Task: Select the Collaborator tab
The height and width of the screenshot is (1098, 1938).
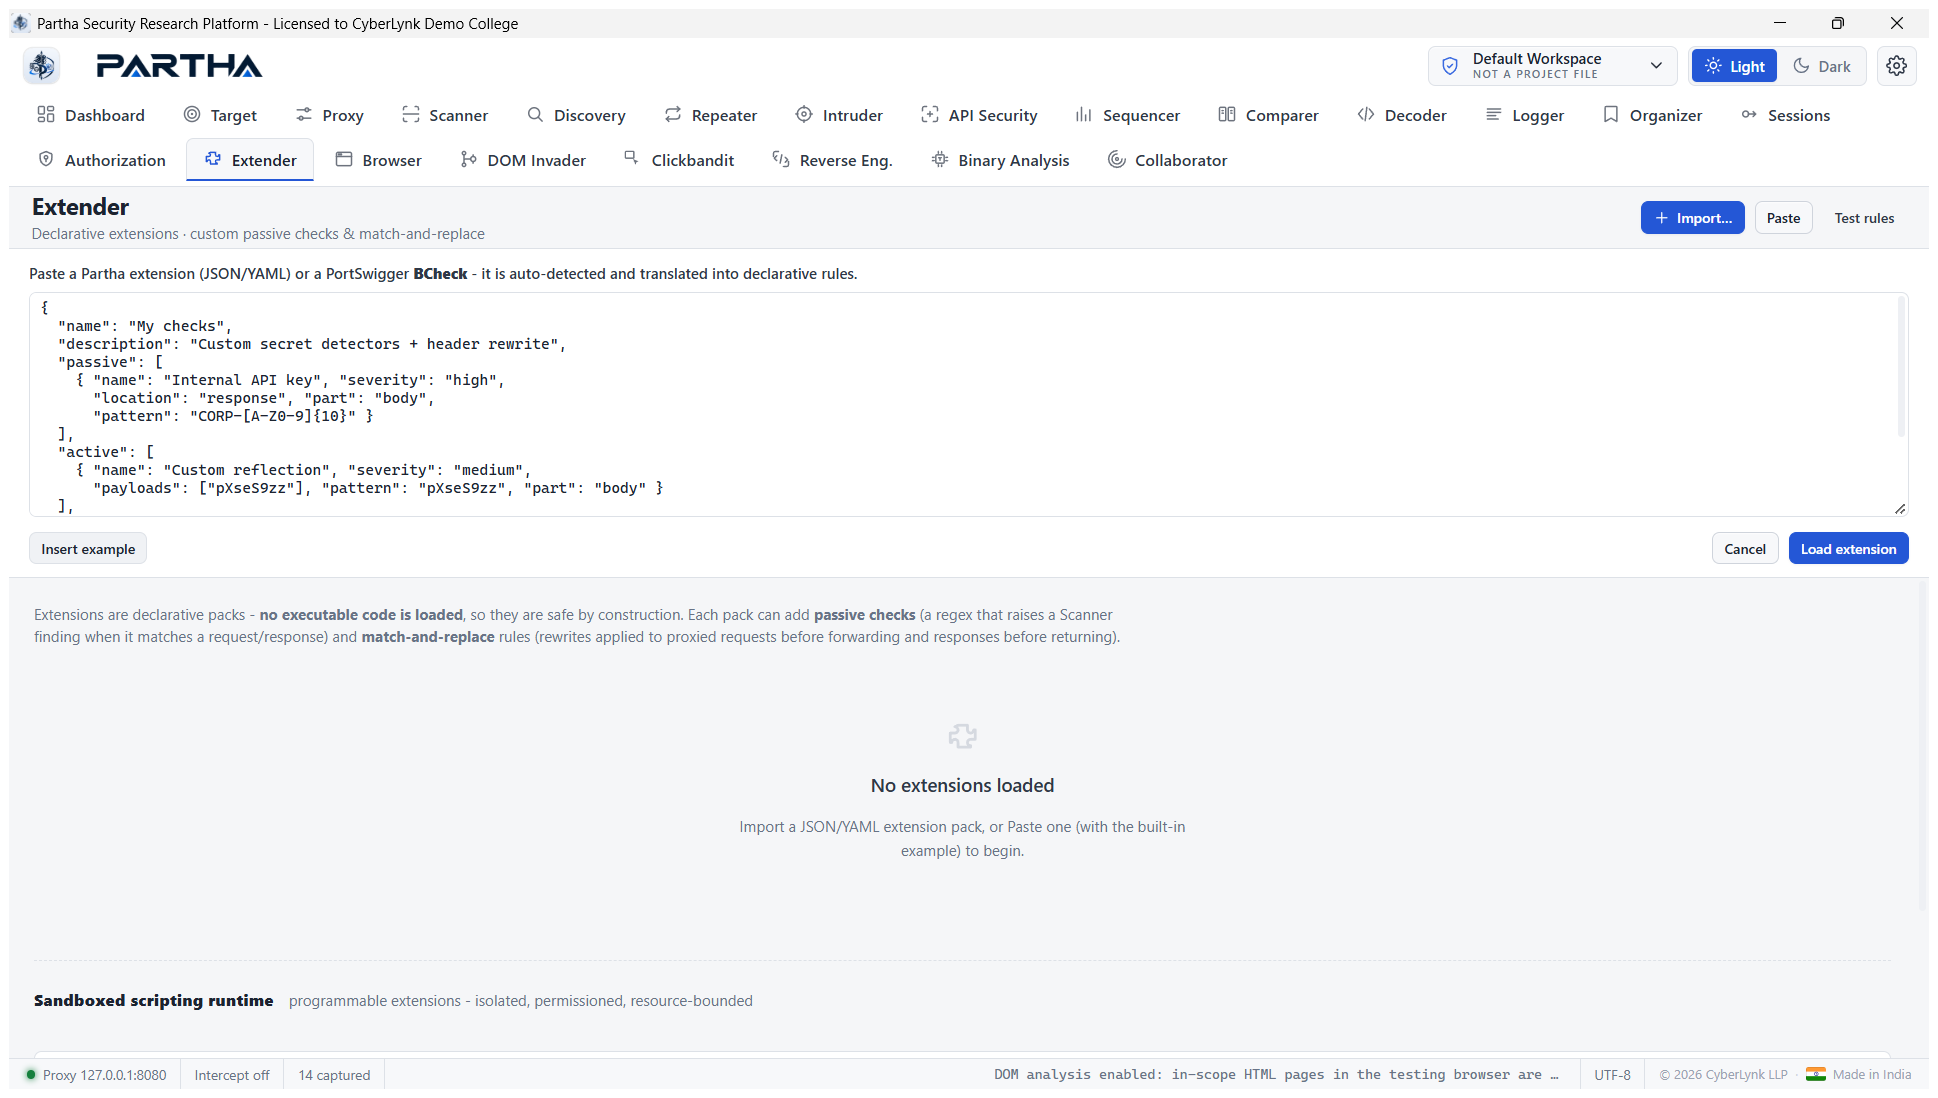Action: (1167, 160)
